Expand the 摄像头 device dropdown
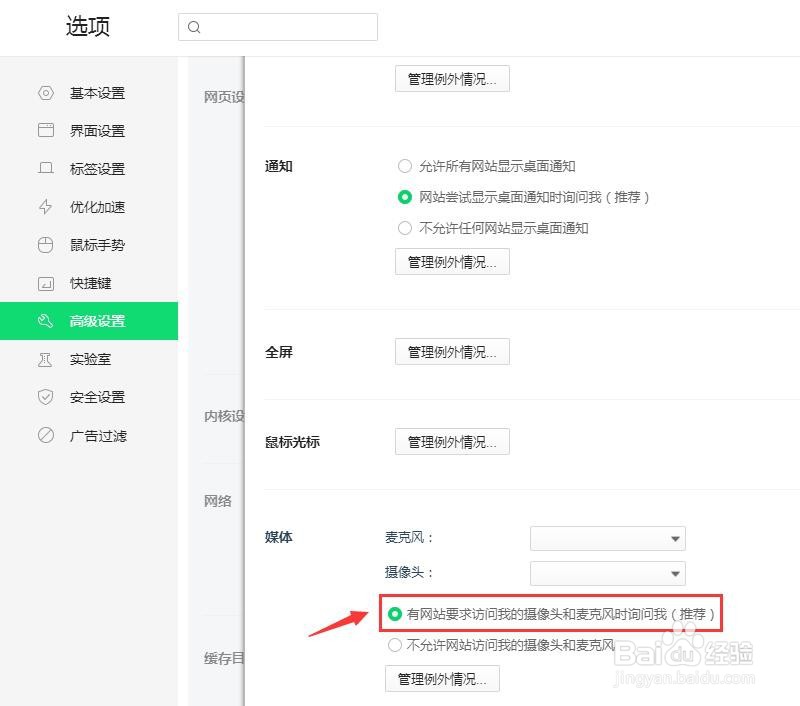The image size is (800, 706). point(607,573)
